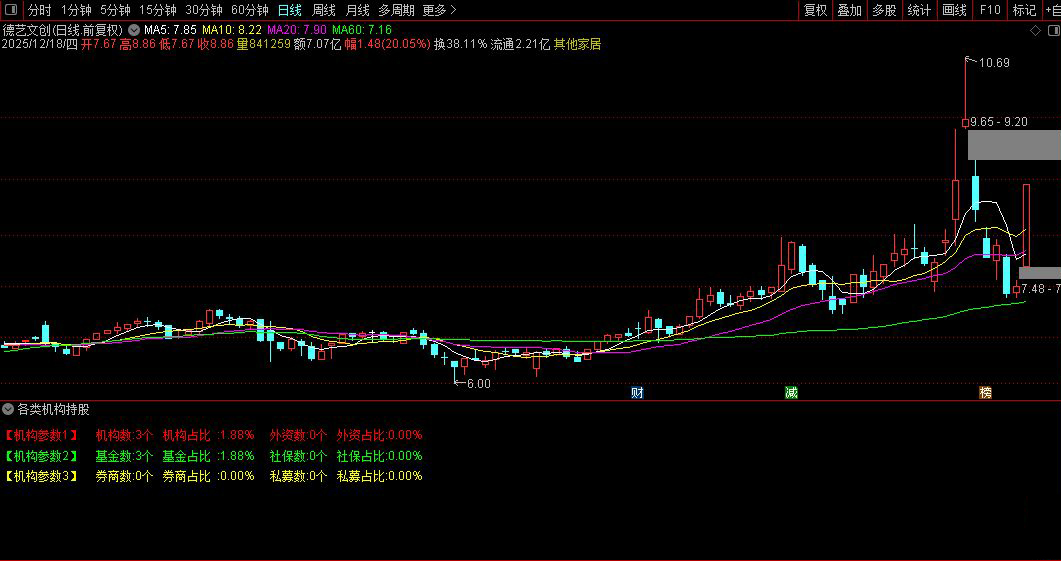Toggle the left panel icon beside 分时
The image size is (1061, 561).
[12, 10]
